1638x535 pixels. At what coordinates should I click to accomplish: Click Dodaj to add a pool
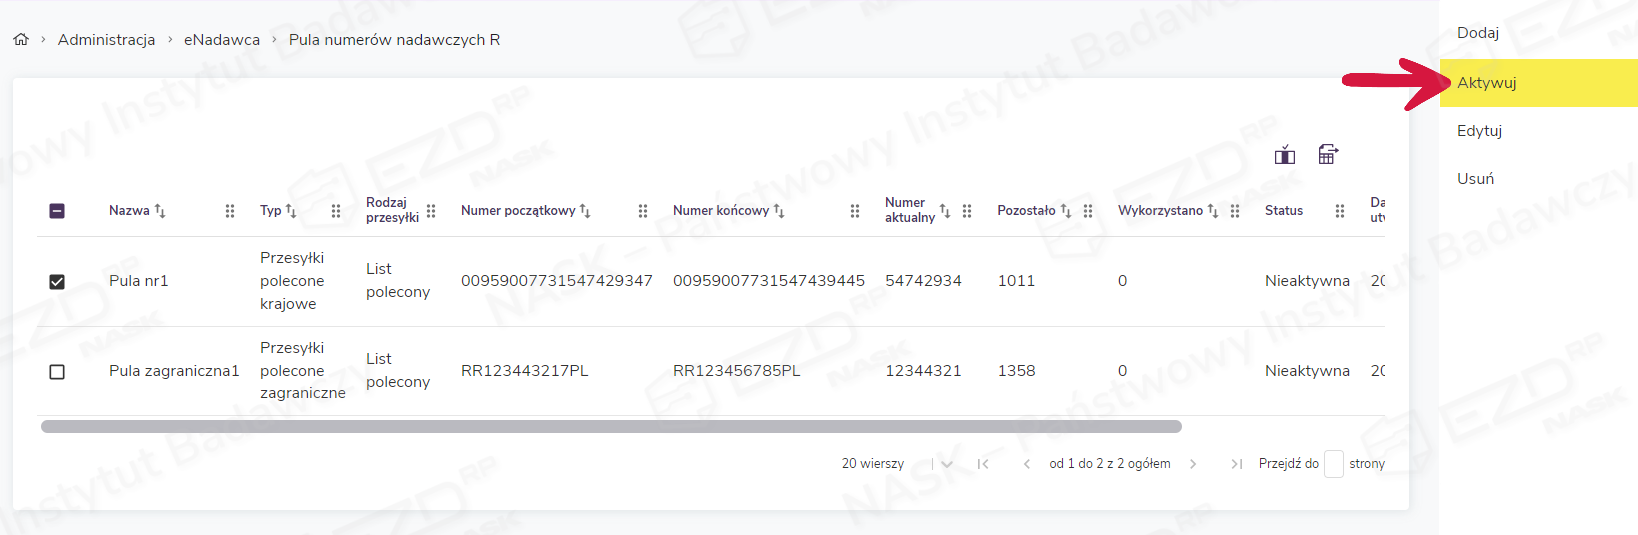pos(1478,33)
